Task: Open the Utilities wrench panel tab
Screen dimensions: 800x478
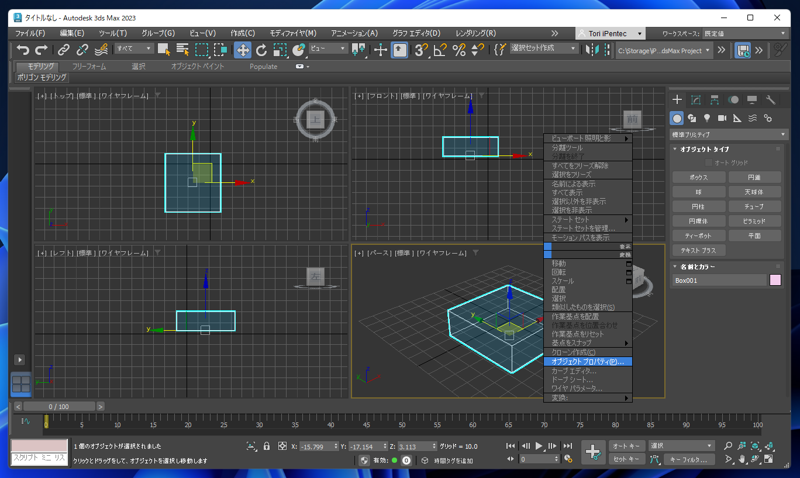Action: click(x=770, y=99)
